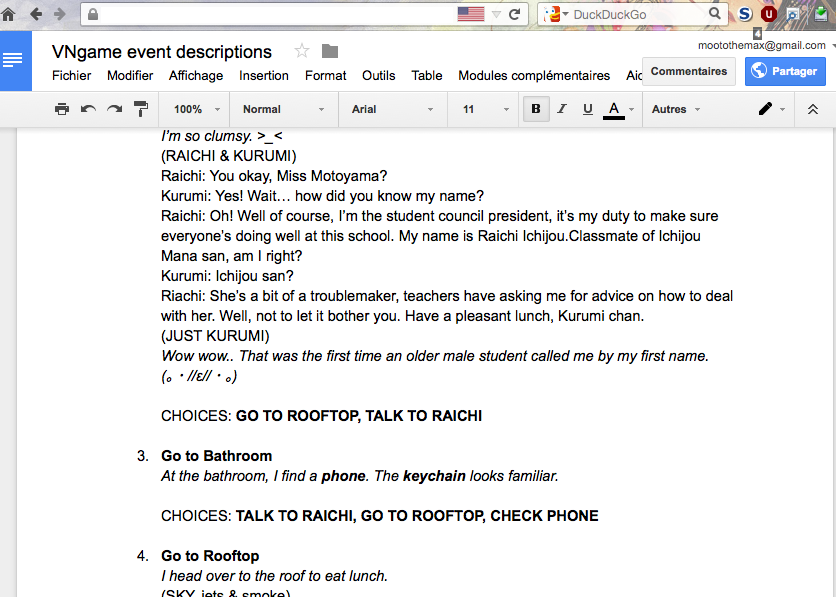
Task: Click the heading "Go to Rooftop"
Action: (x=210, y=556)
